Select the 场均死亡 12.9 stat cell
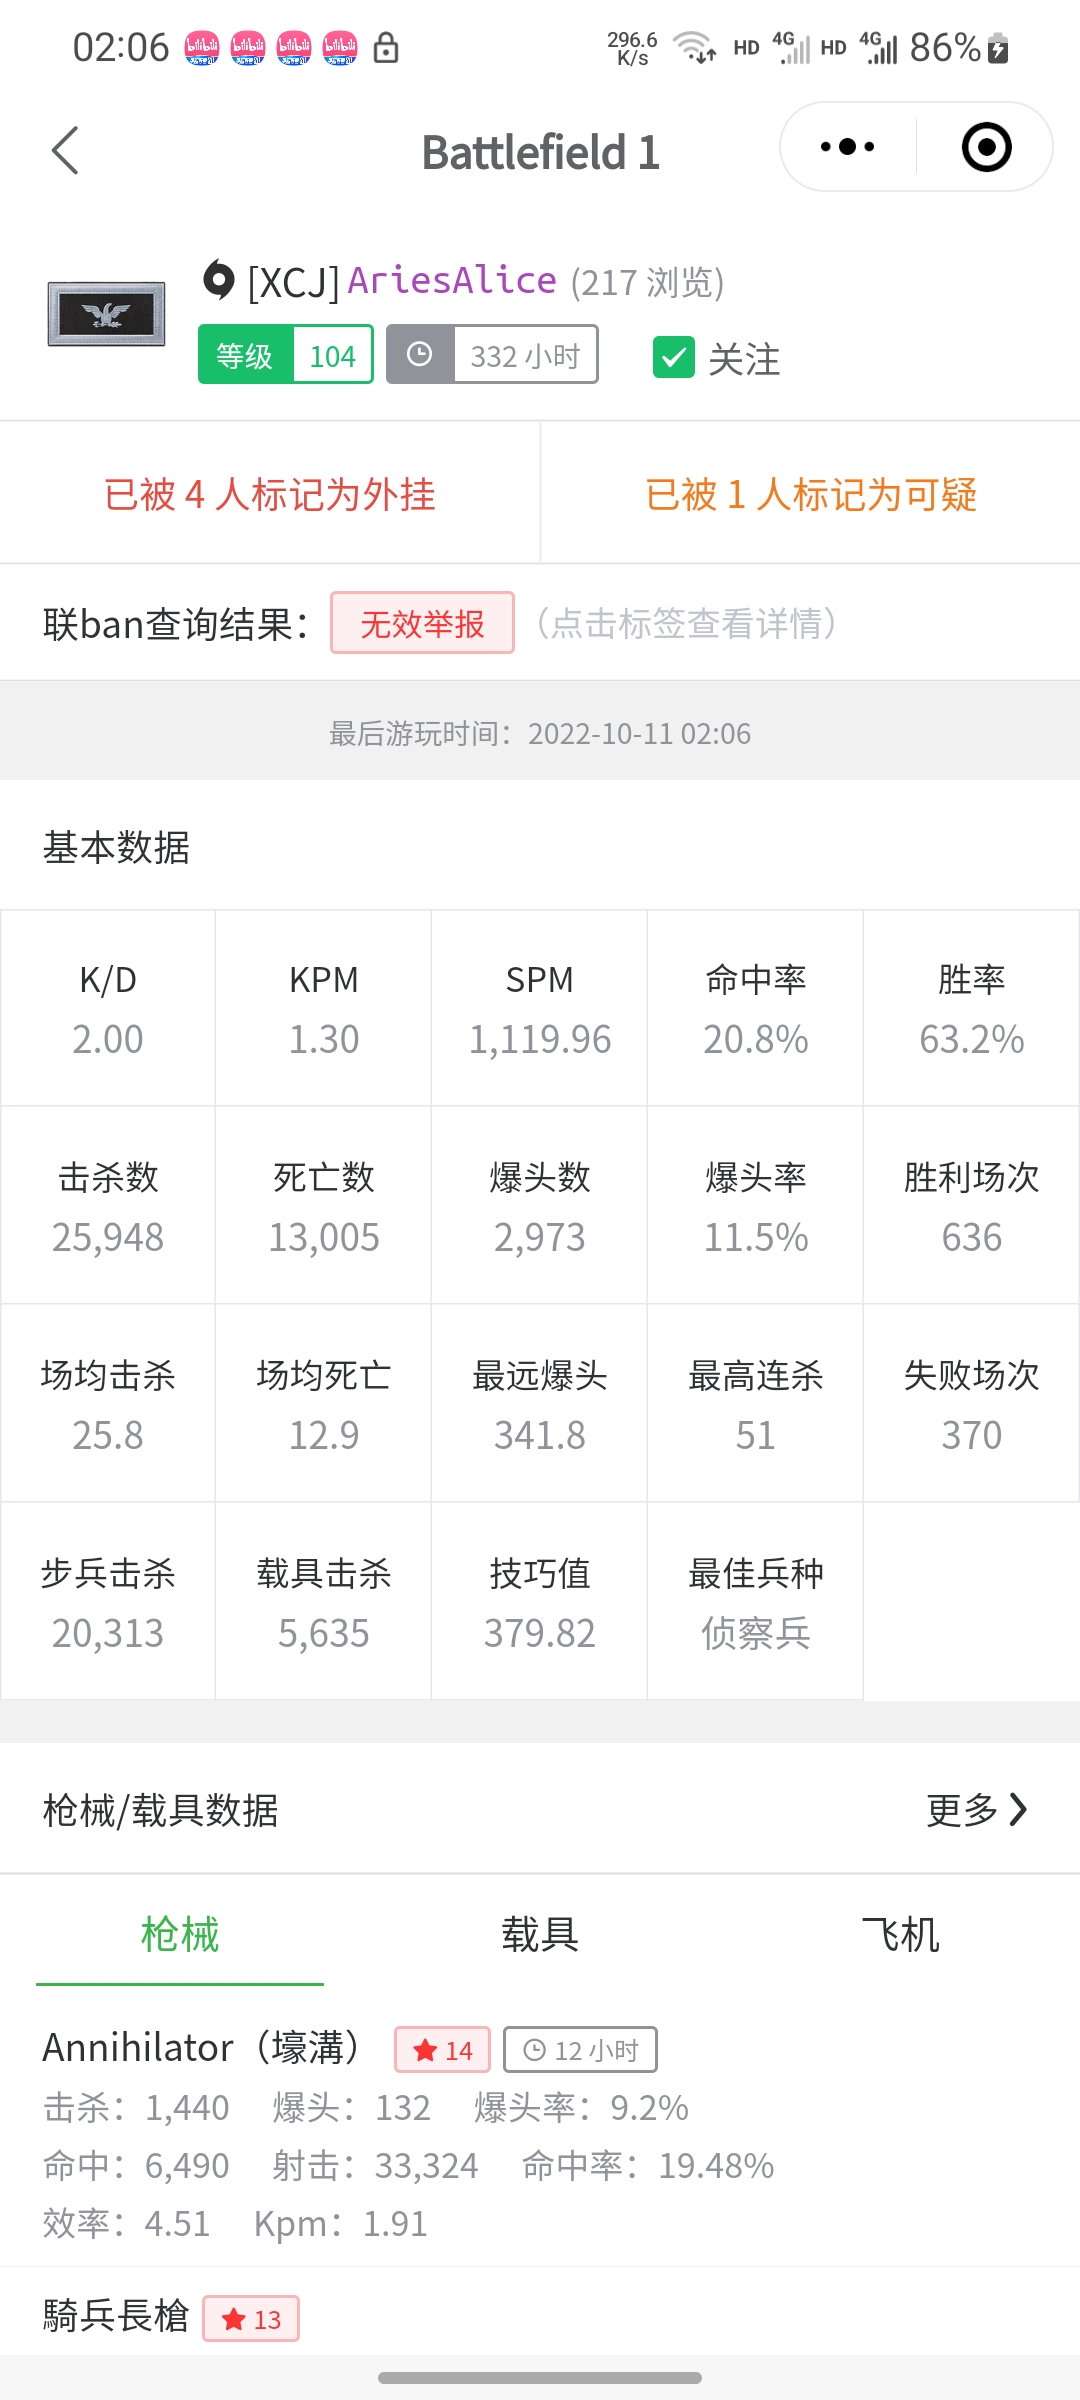The width and height of the screenshot is (1080, 2400). (324, 1404)
